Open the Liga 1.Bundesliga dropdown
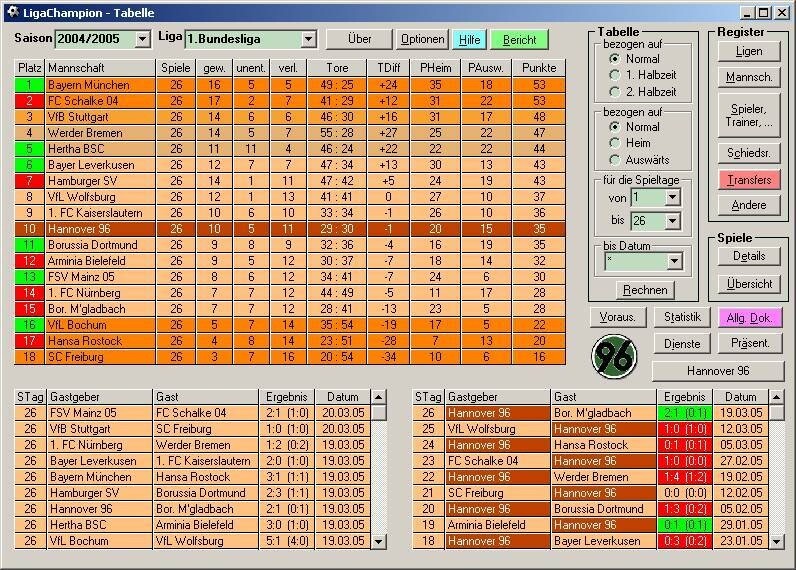The height and width of the screenshot is (570, 796). pyautogui.click(x=308, y=39)
